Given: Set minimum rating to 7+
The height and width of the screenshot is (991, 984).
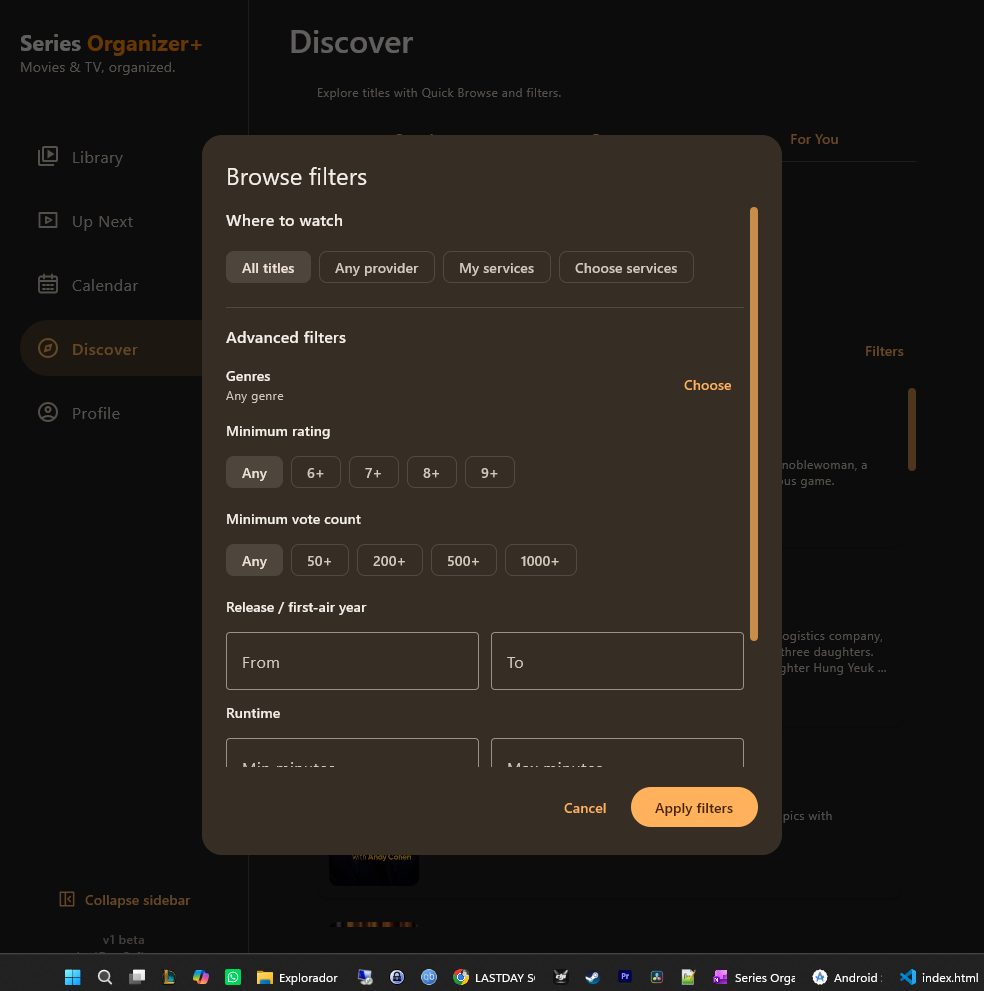Looking at the screenshot, I should [x=374, y=472].
